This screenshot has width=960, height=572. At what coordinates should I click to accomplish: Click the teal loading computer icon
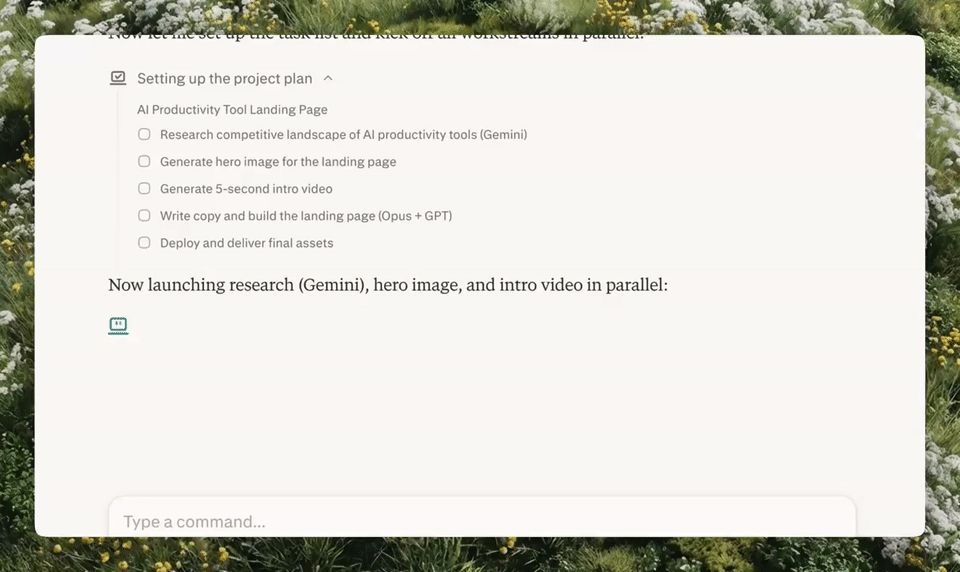(118, 325)
